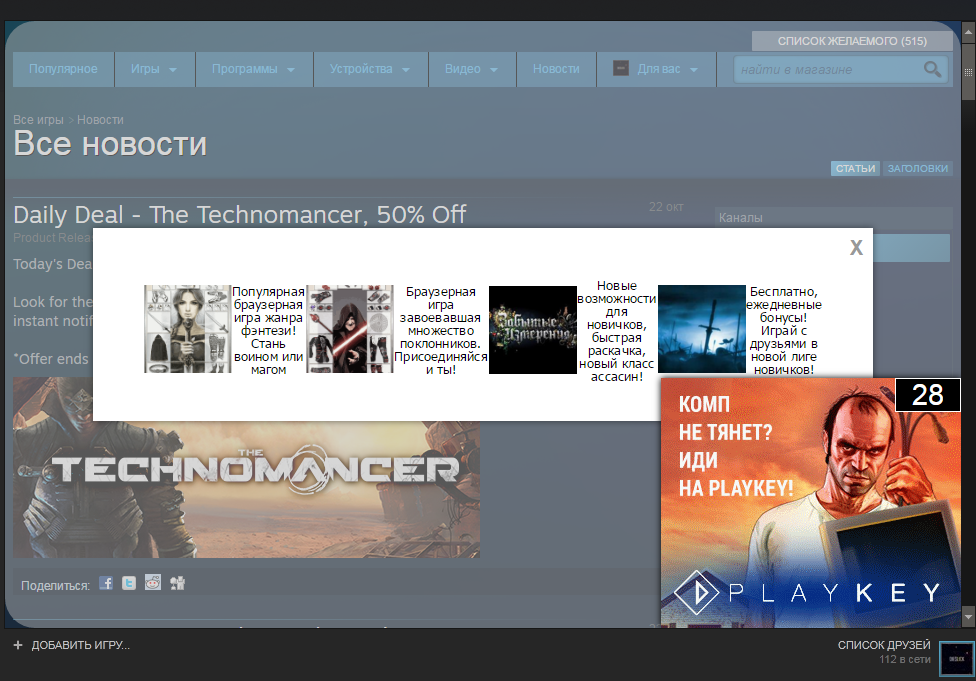Click the minus icon beside Для вас

point(621,68)
